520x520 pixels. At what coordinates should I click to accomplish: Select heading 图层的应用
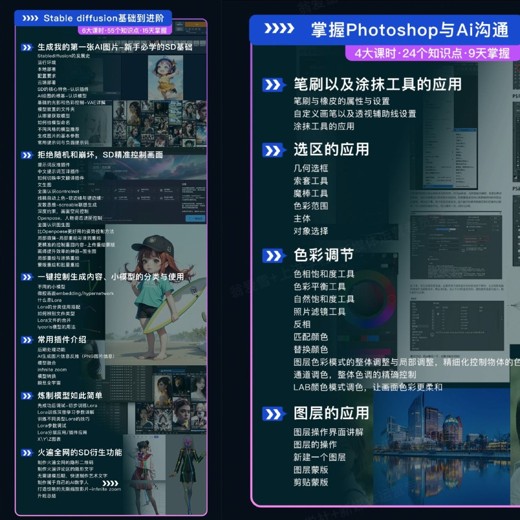point(331,413)
